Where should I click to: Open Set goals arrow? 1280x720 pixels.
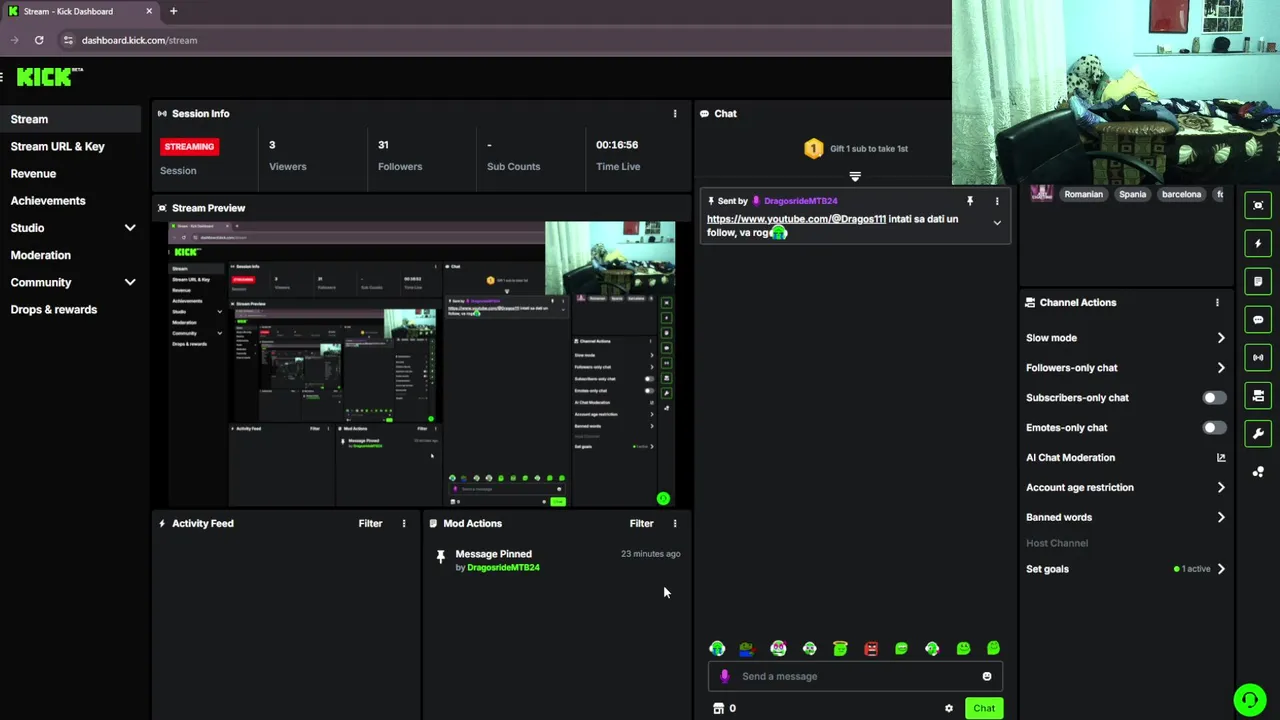[1221, 569]
